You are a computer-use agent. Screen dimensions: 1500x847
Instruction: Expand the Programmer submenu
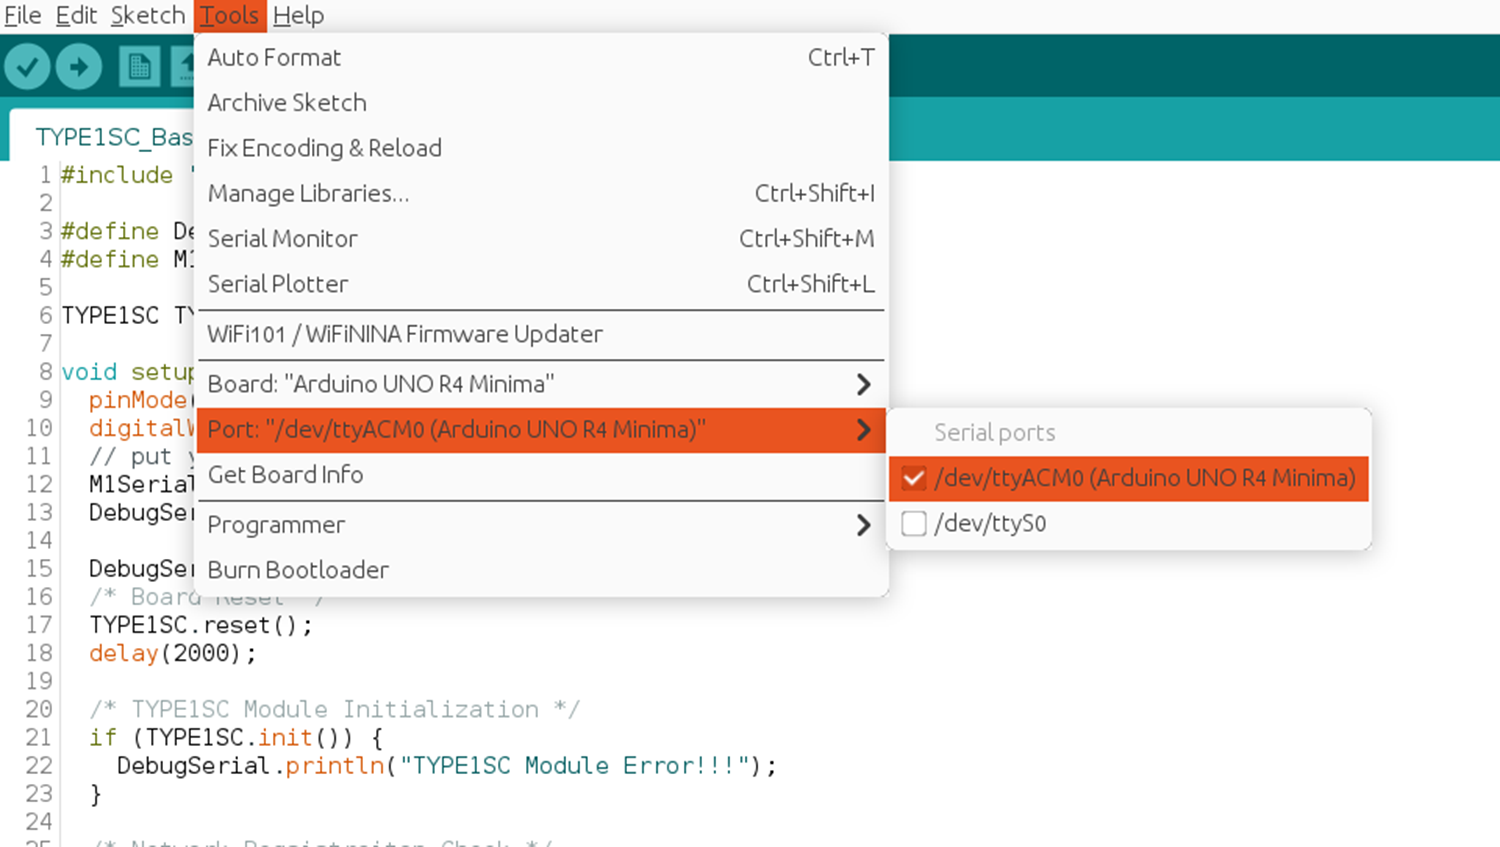click(x=541, y=525)
